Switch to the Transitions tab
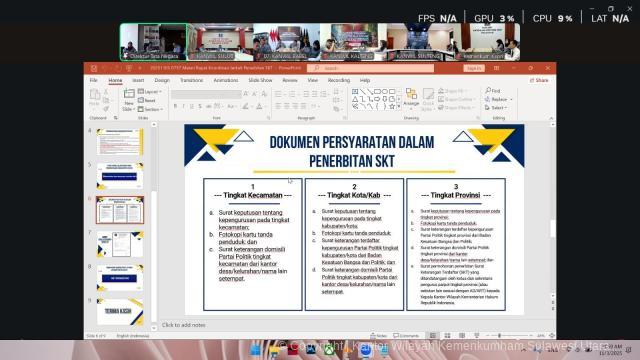 pyautogui.click(x=191, y=80)
